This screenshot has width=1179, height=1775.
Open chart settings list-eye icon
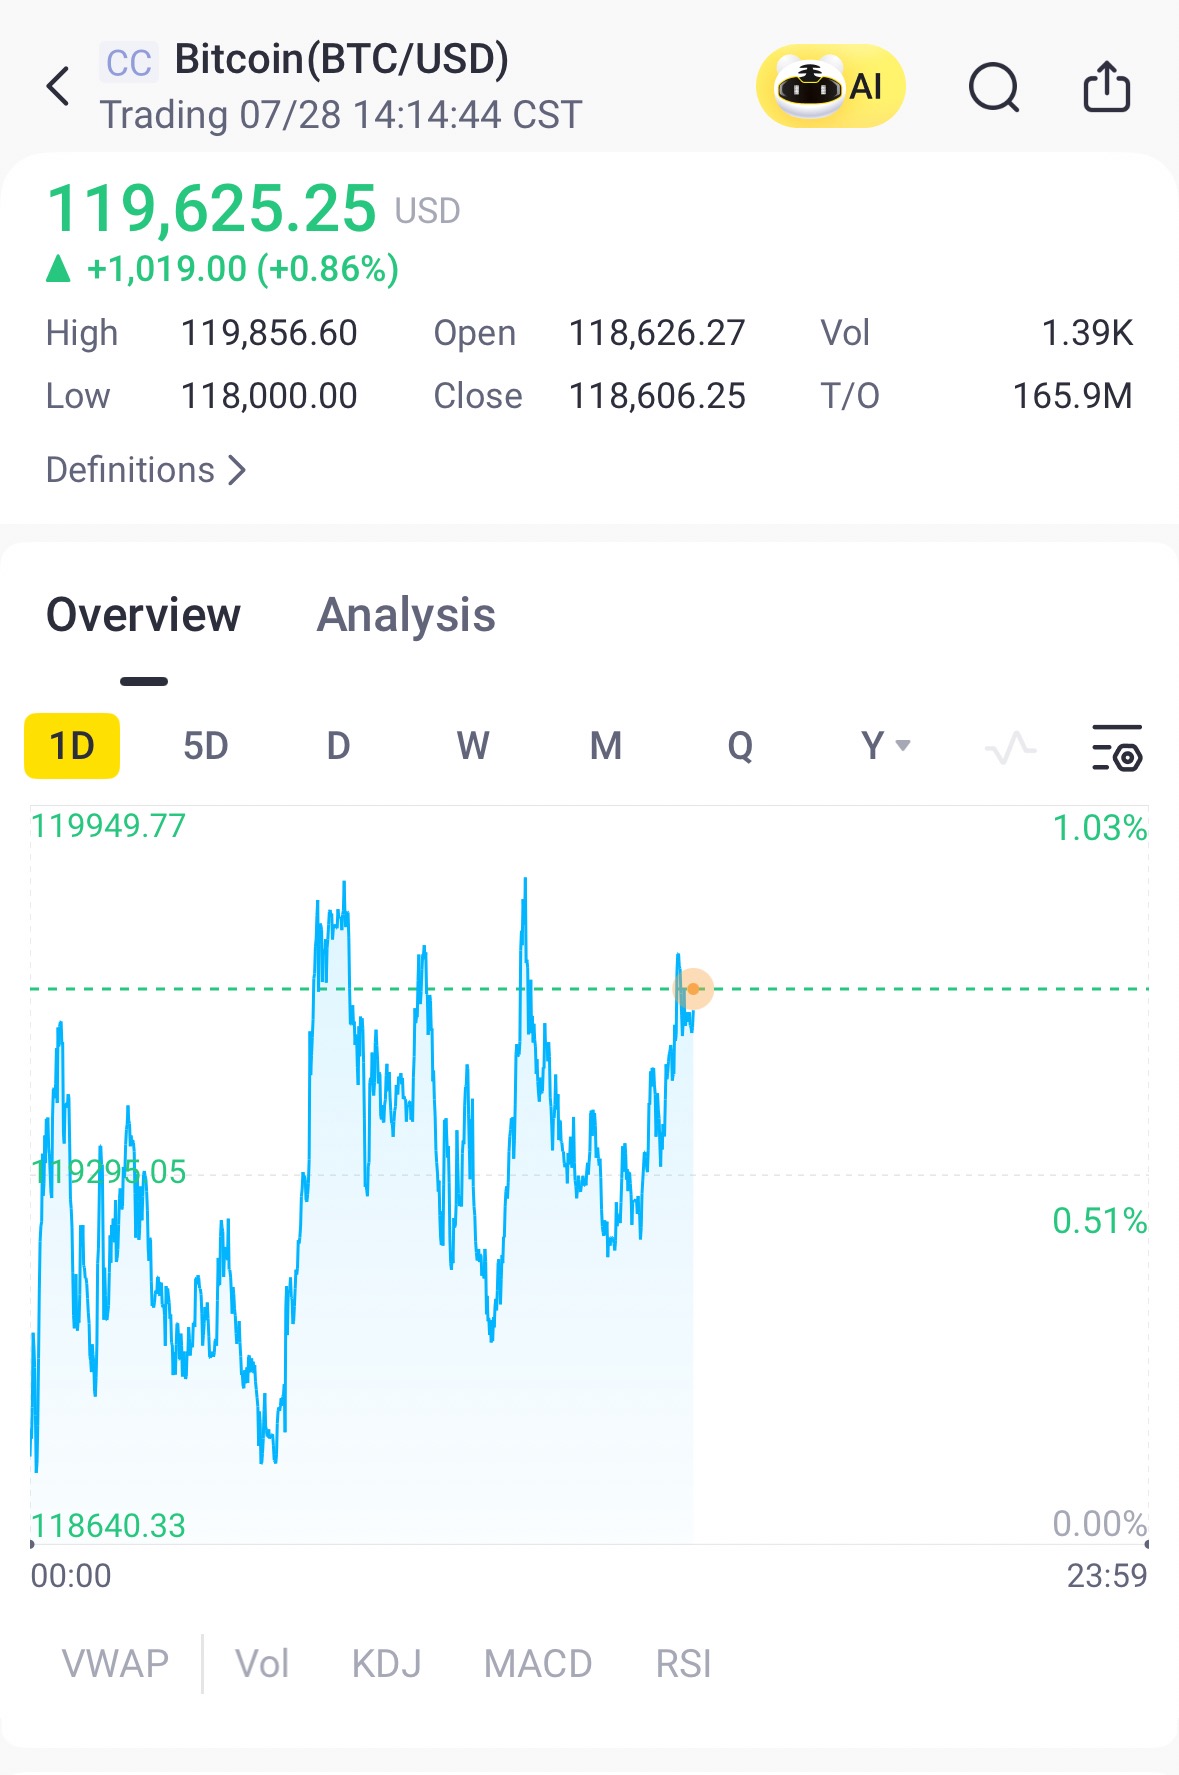point(1117,747)
